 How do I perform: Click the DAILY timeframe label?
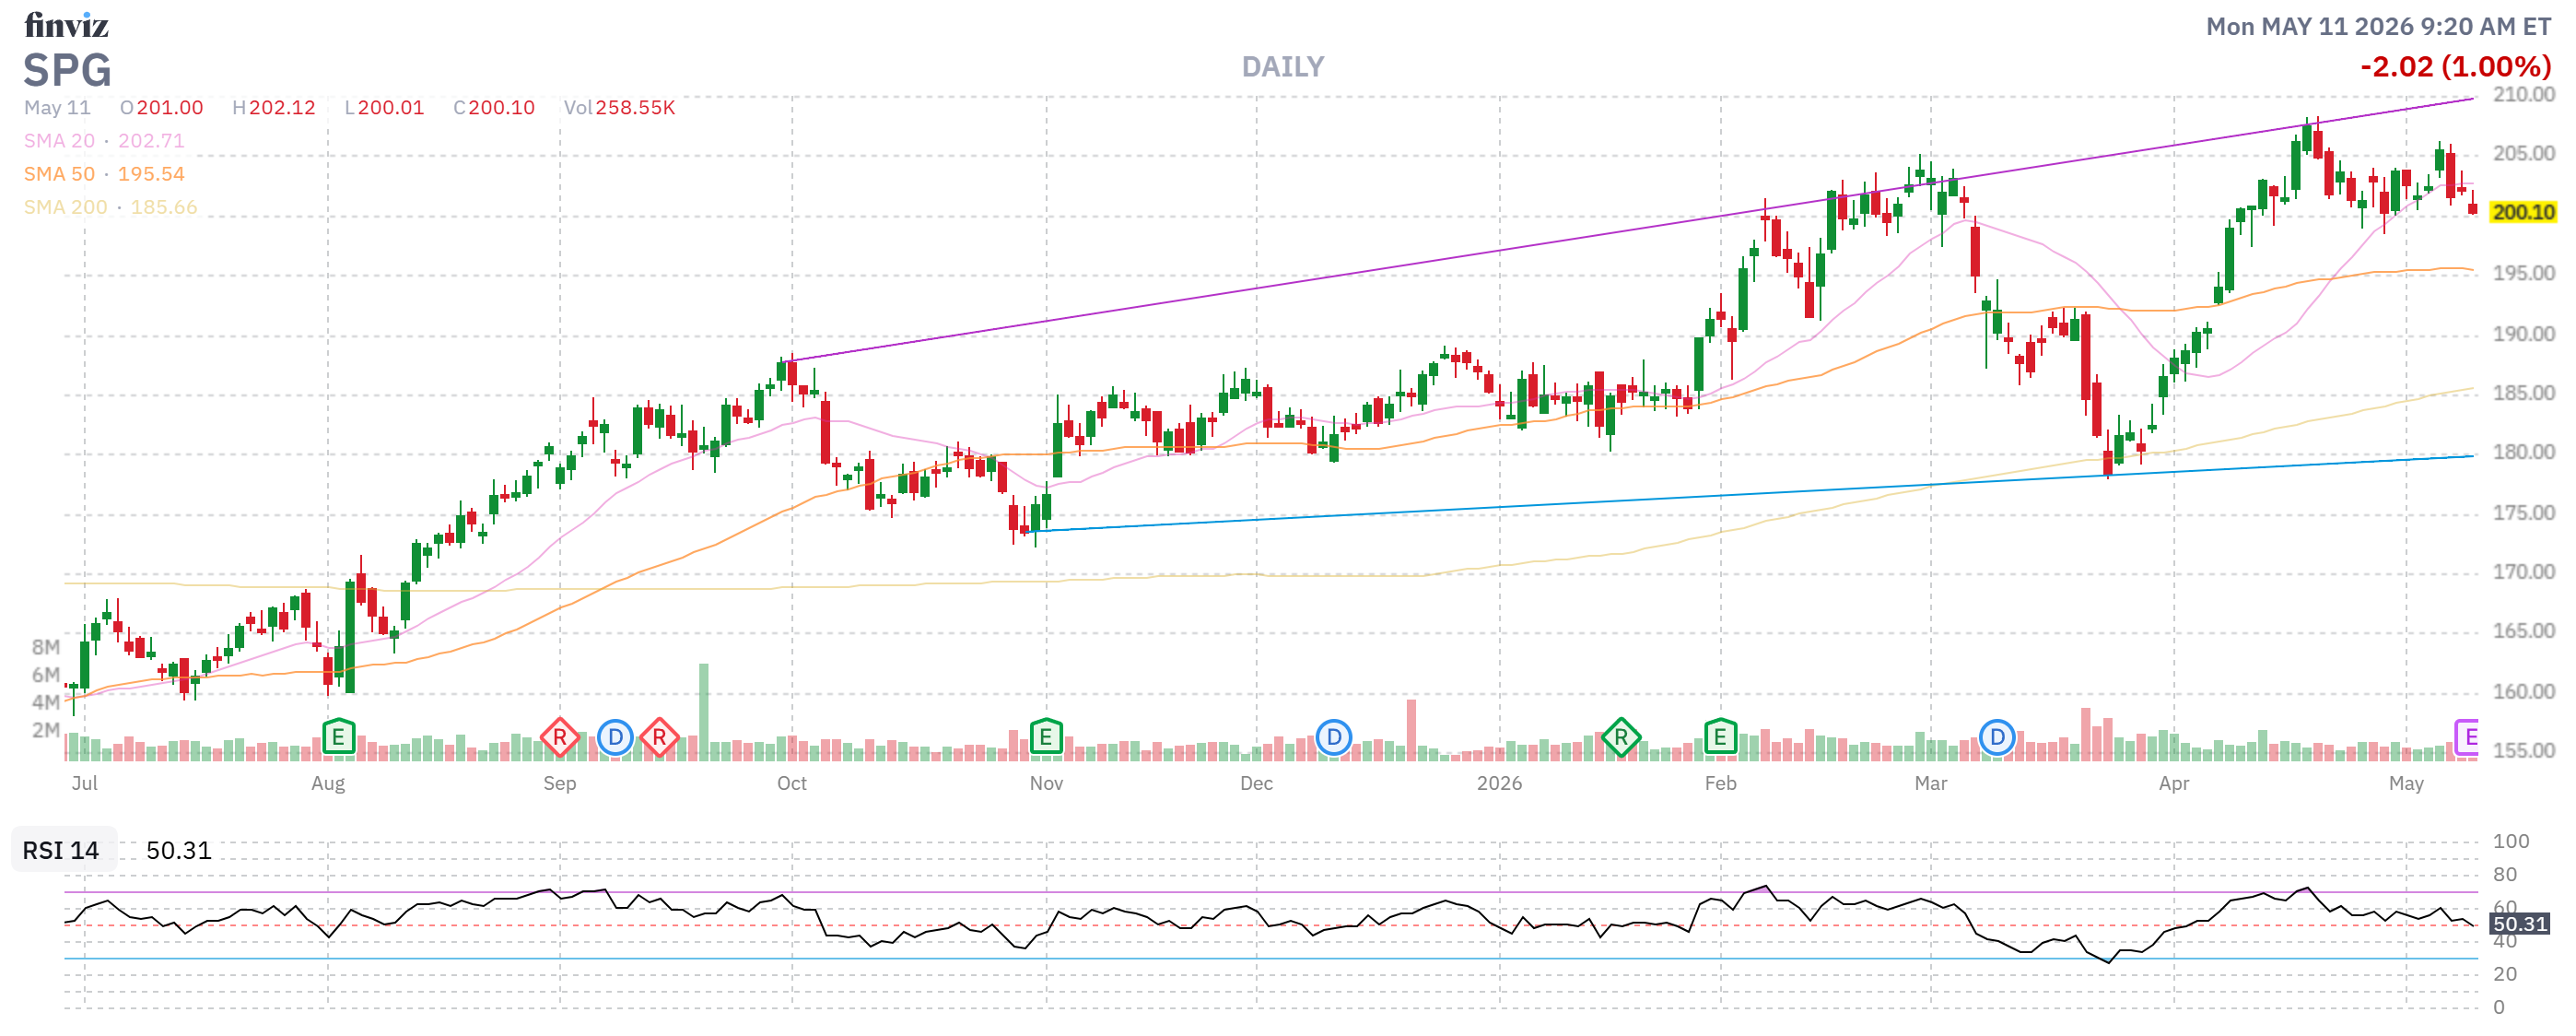coord(1282,67)
